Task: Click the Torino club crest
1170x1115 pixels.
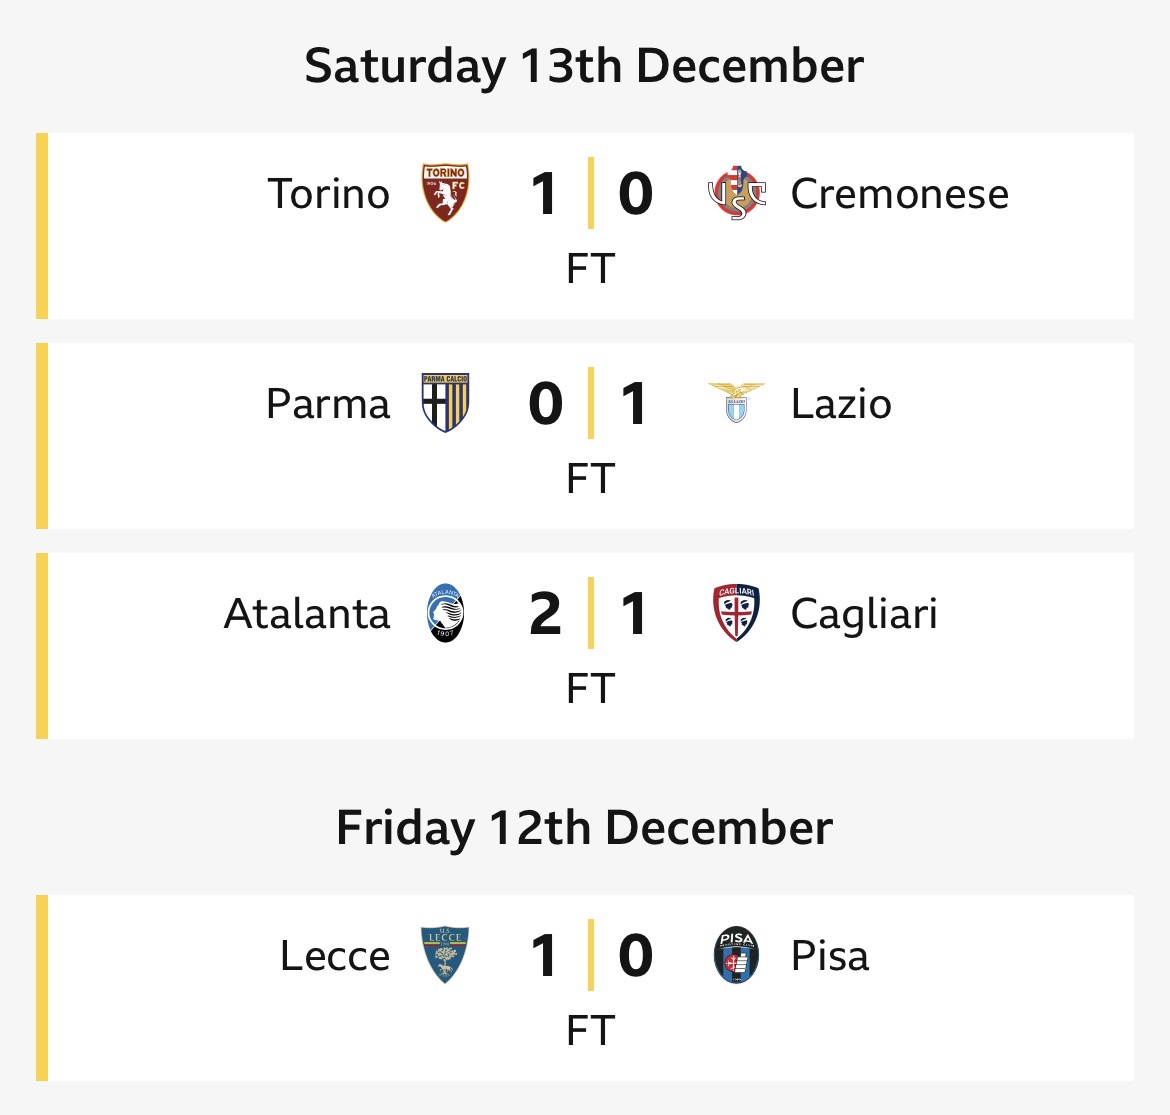Action: [x=445, y=193]
